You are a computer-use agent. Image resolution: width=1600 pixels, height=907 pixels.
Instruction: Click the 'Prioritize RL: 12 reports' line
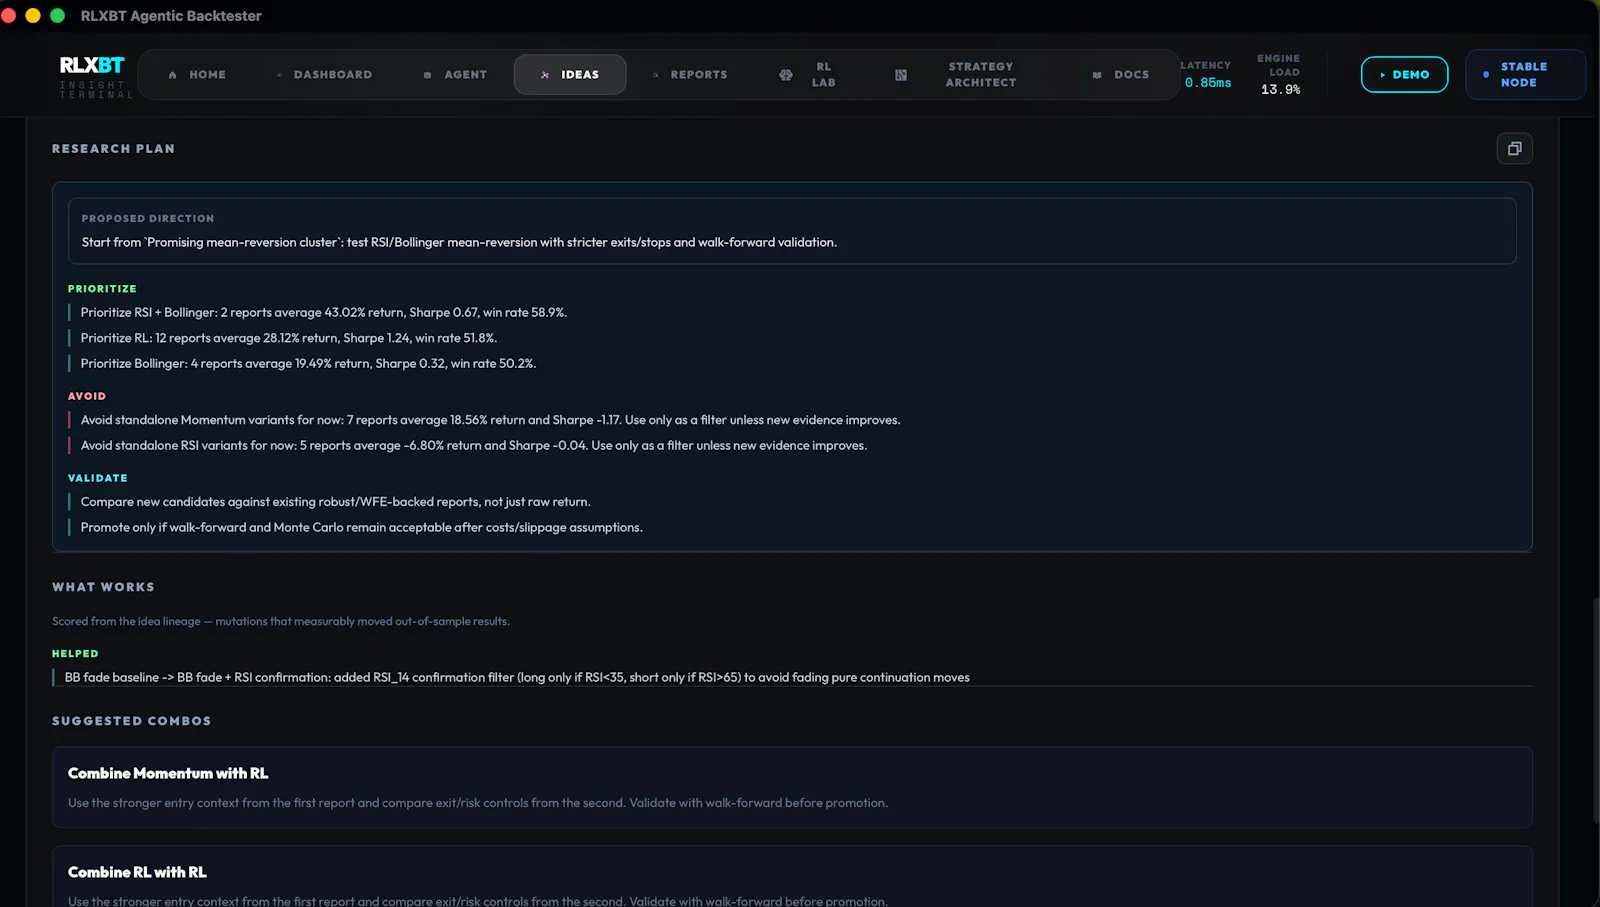point(288,338)
